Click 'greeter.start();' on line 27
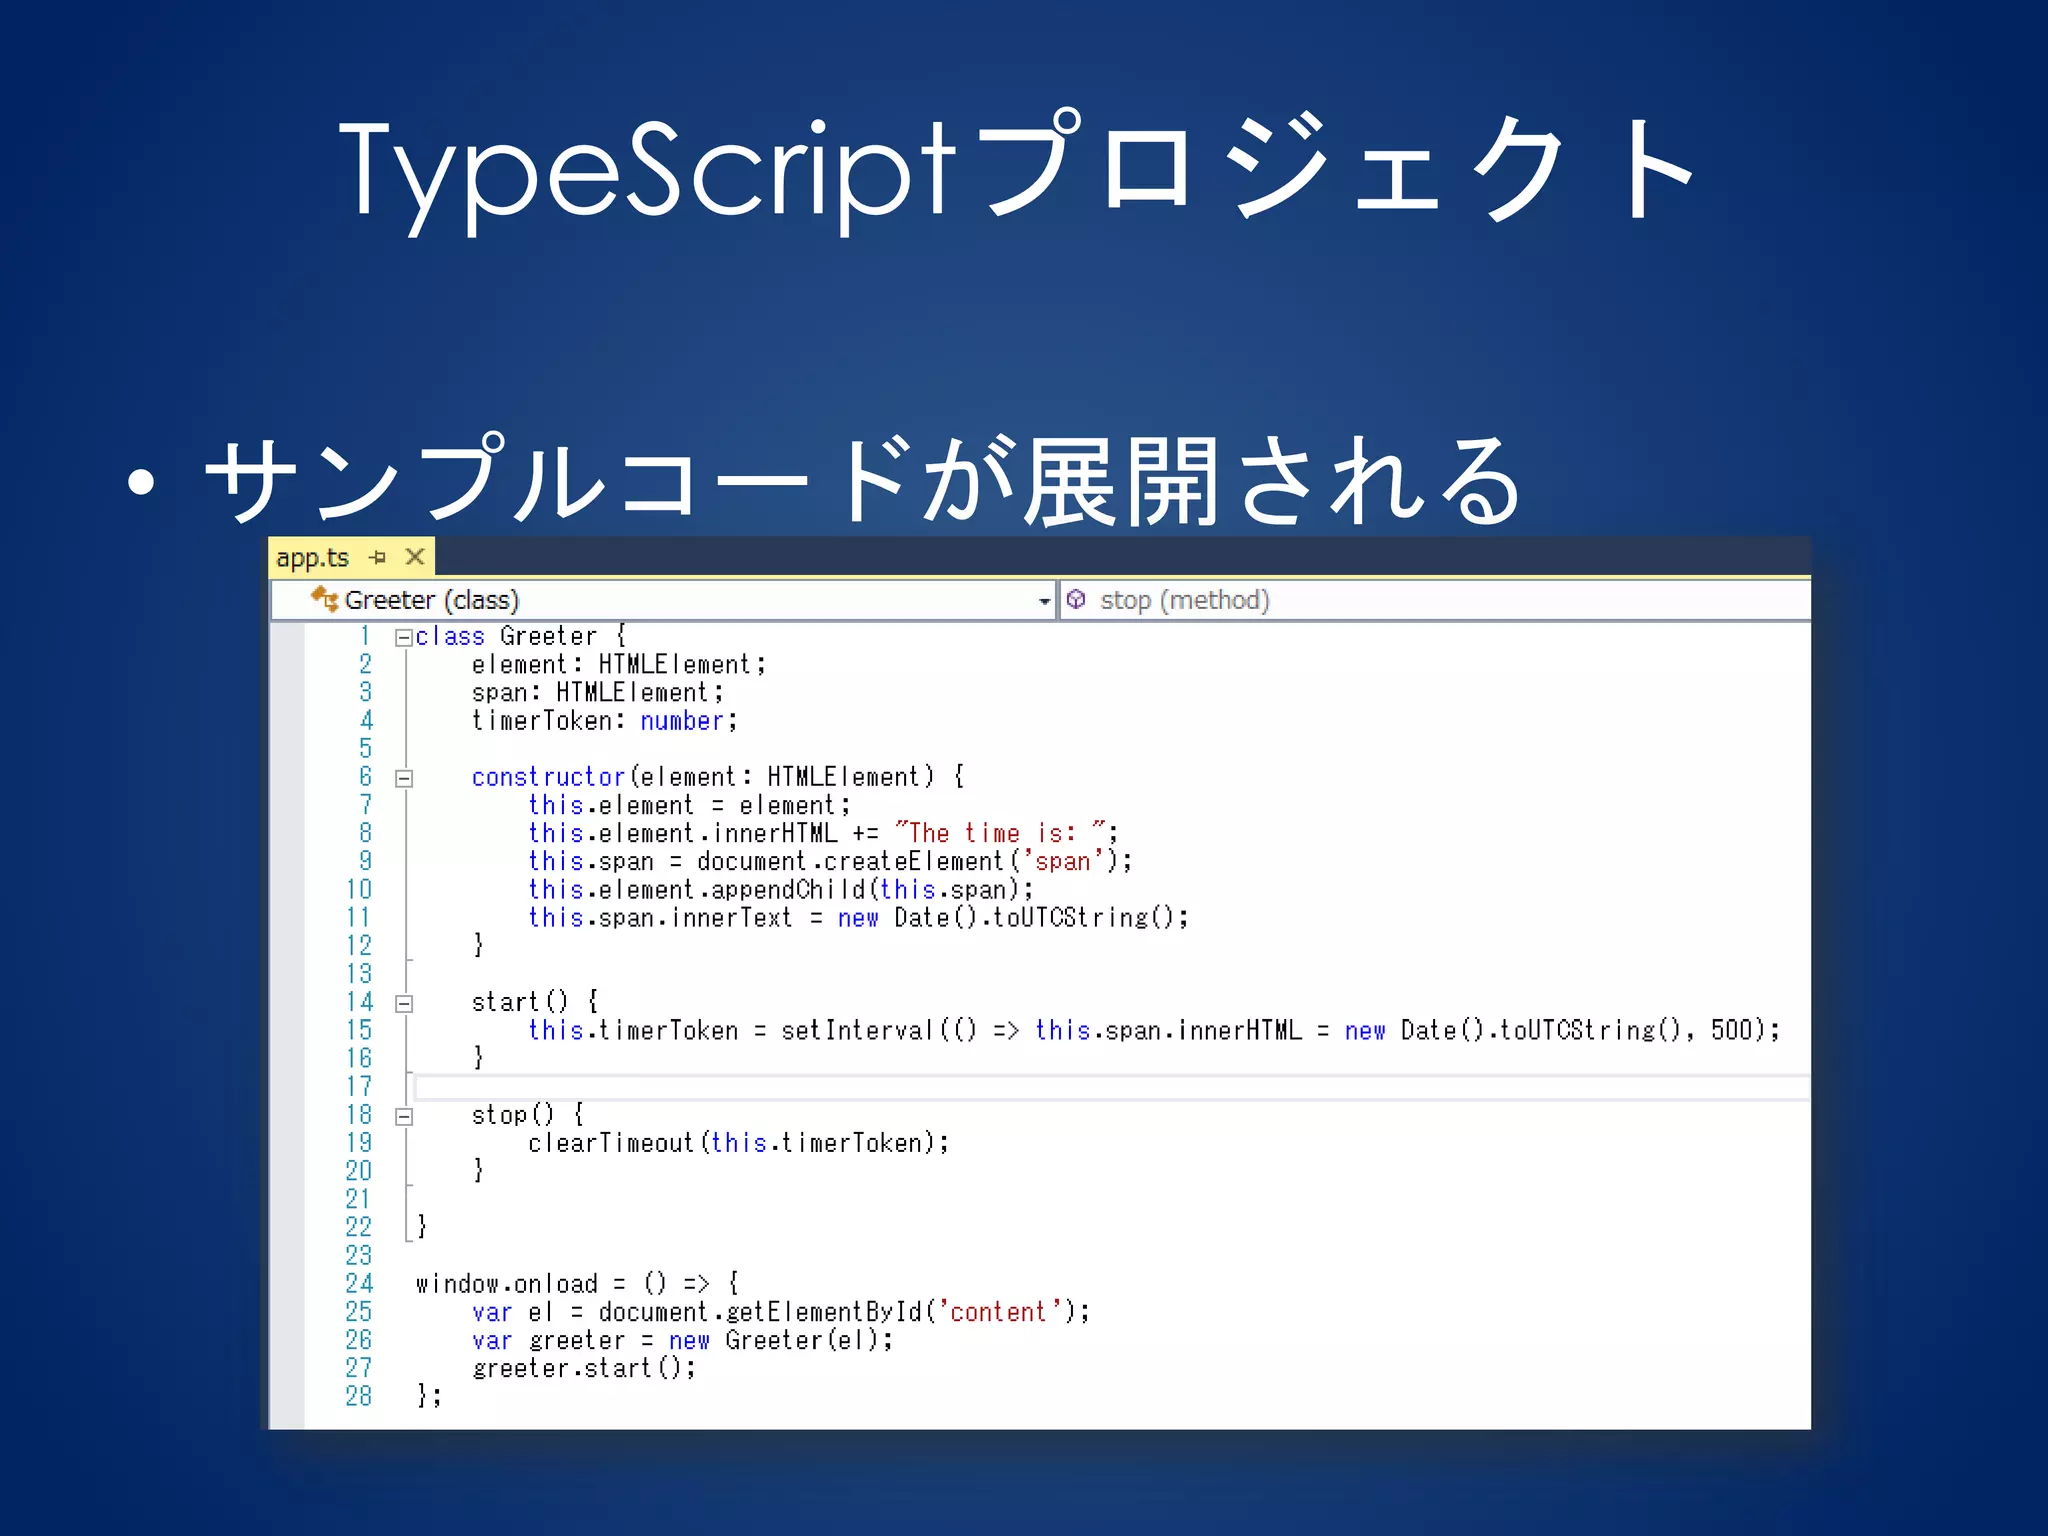 584,1367
